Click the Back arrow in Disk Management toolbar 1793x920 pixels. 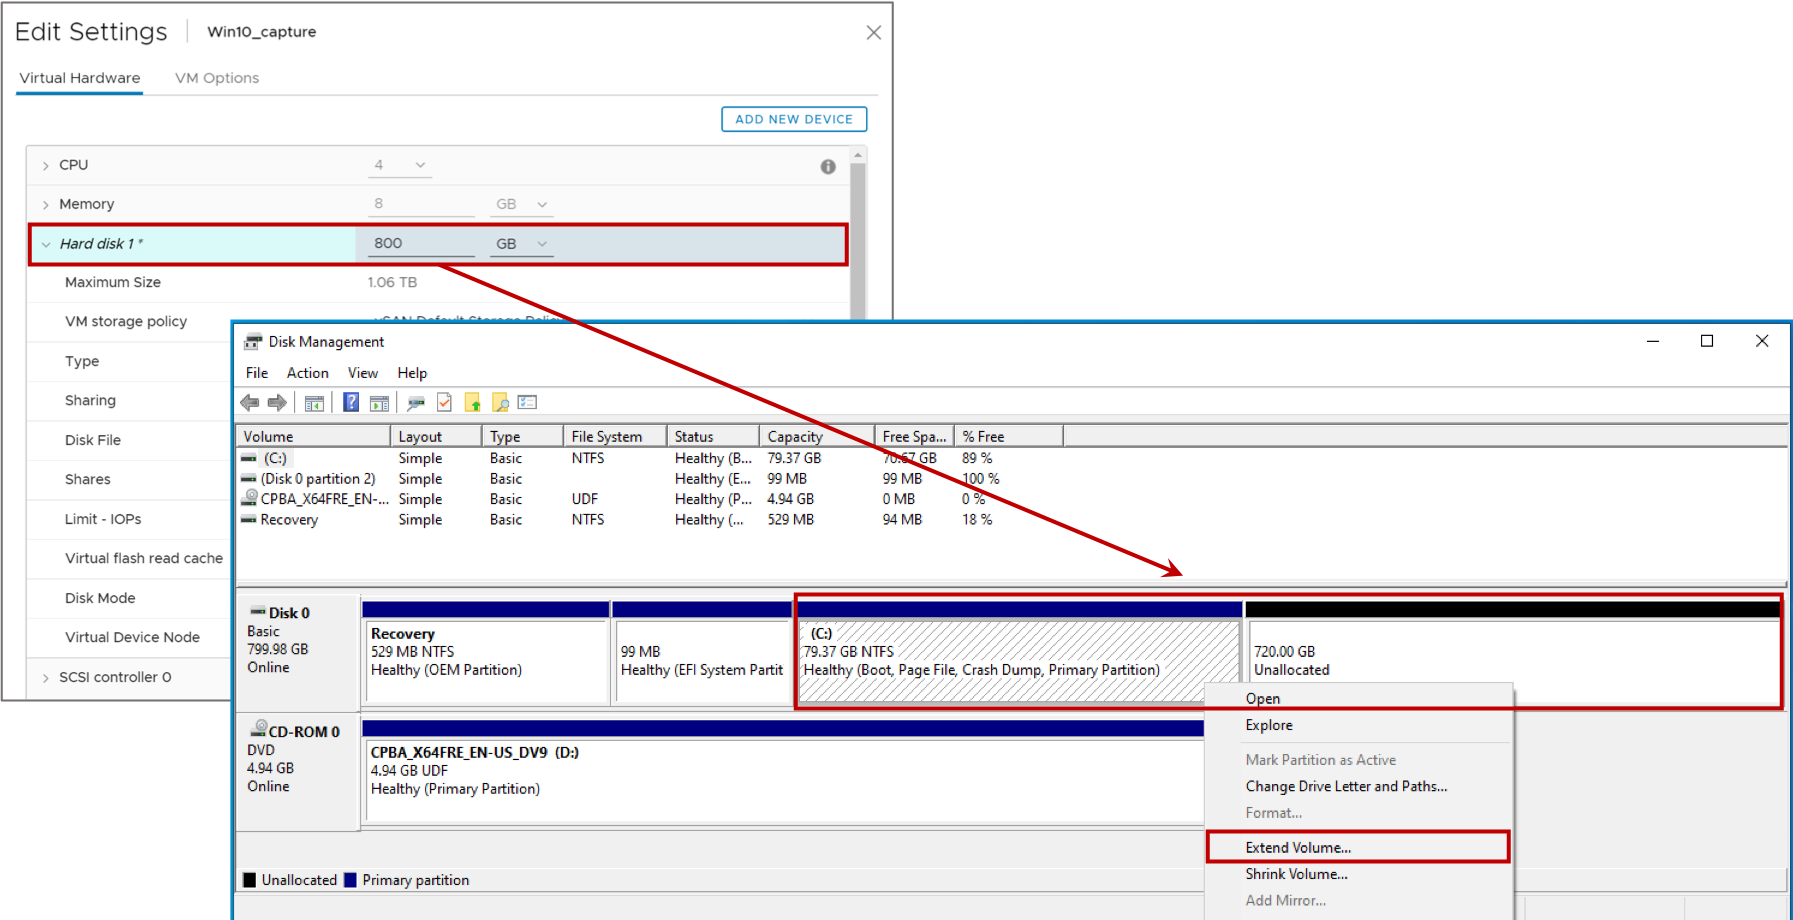[x=250, y=402]
